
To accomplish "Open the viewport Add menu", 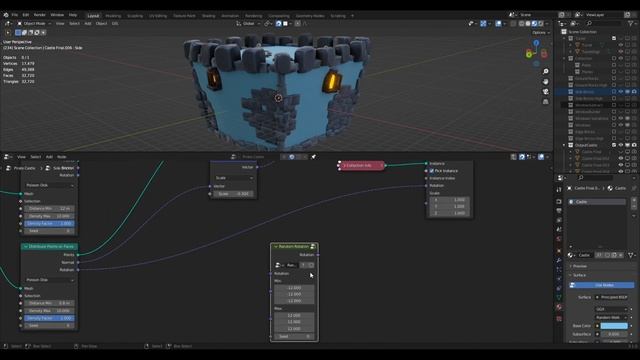I will pyautogui.click(x=88, y=24).
